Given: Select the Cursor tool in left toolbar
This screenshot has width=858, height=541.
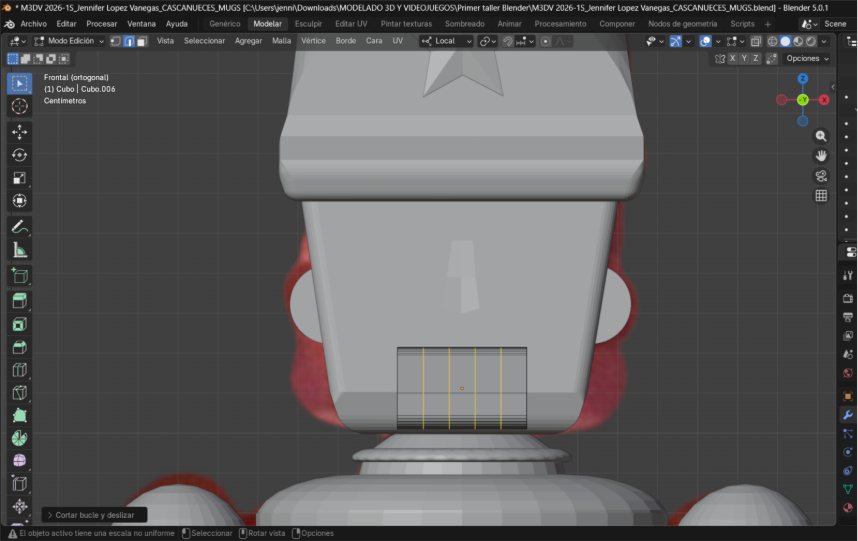Looking at the screenshot, I should (x=19, y=106).
